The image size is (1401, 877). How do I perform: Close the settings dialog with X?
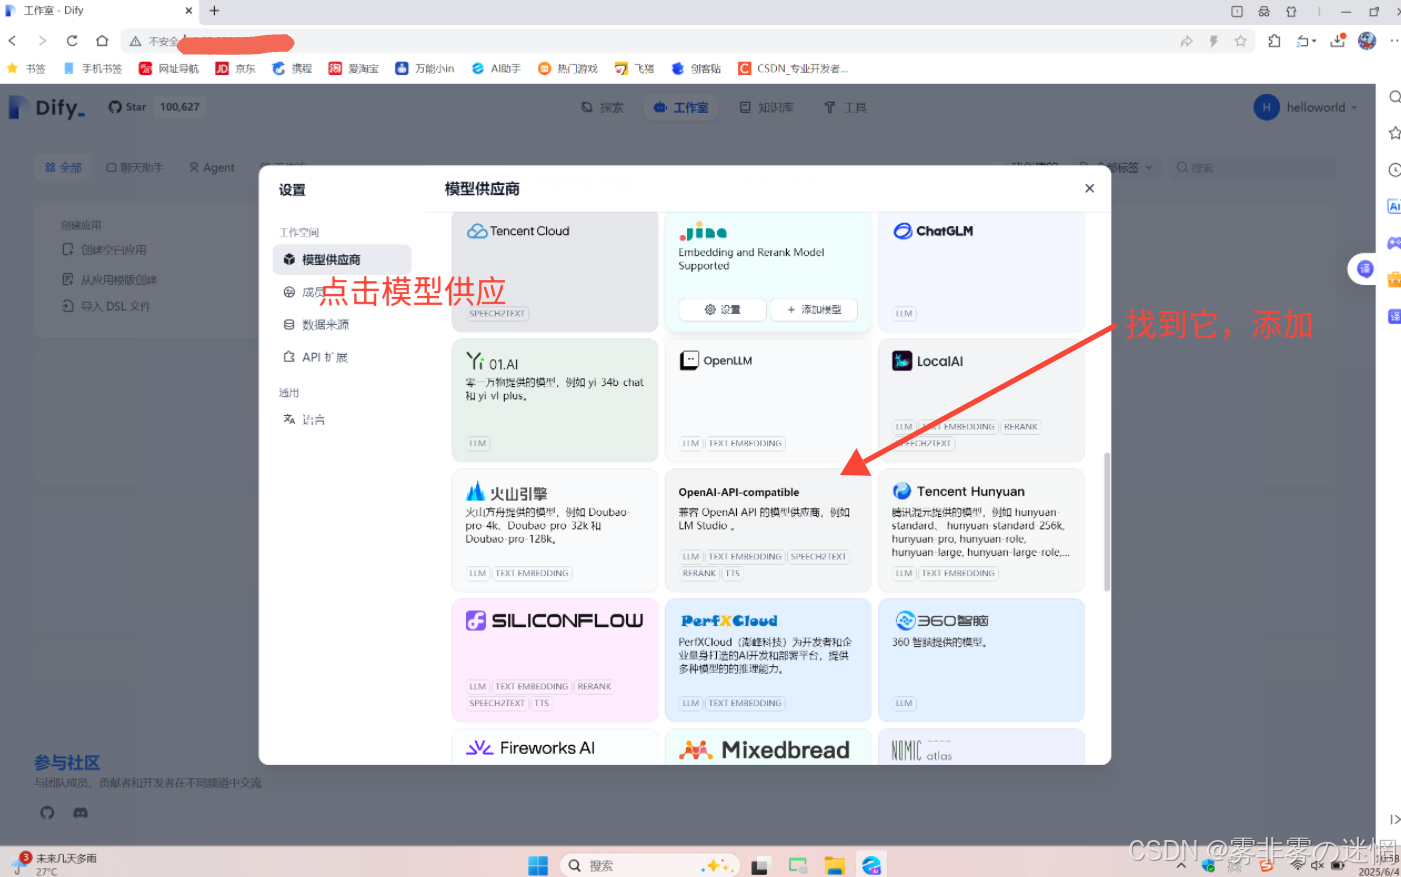pyautogui.click(x=1089, y=188)
